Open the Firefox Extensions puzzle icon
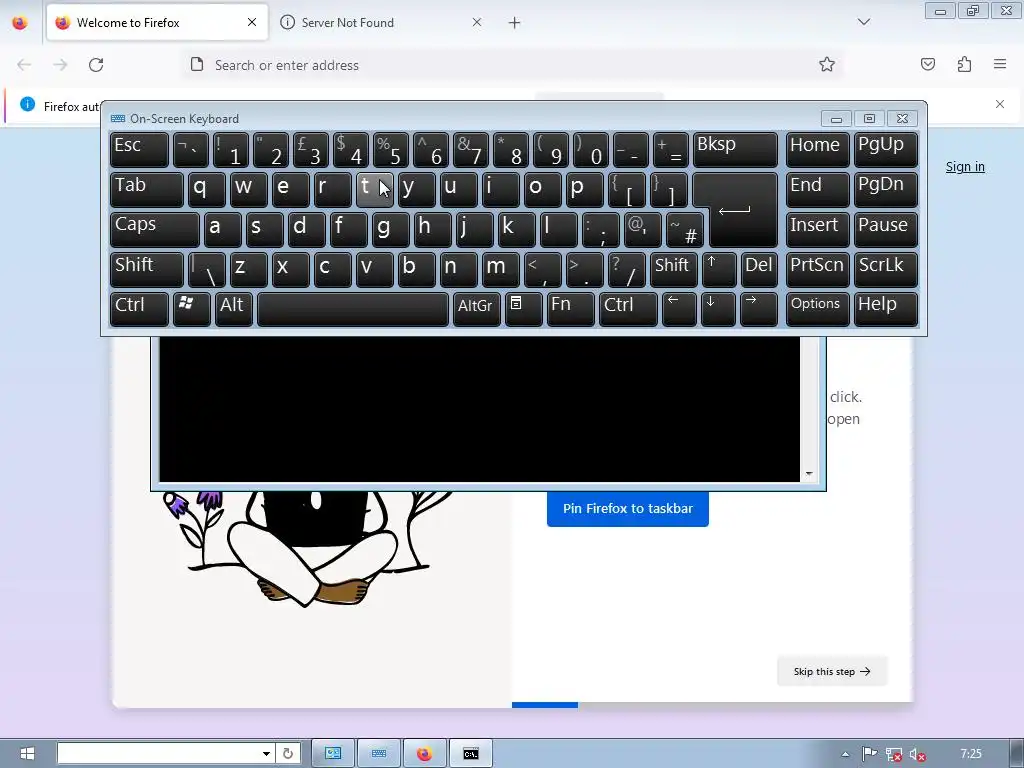This screenshot has width=1024, height=768. (964, 64)
